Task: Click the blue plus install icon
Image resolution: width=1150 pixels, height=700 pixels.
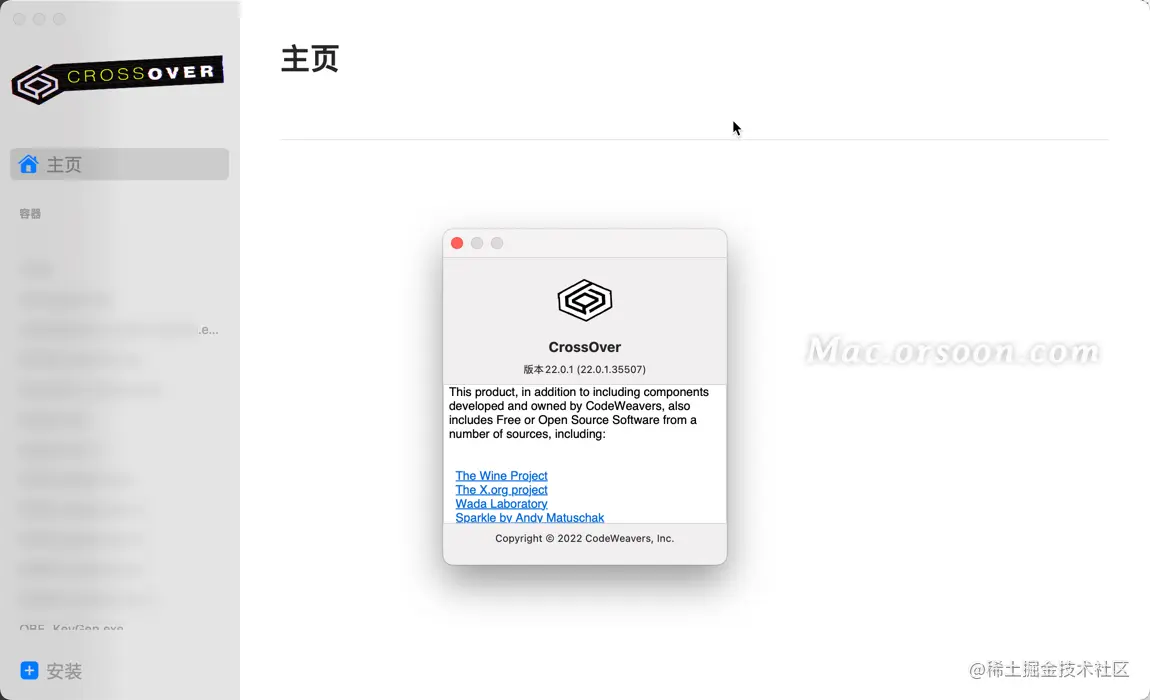Action: [x=29, y=671]
